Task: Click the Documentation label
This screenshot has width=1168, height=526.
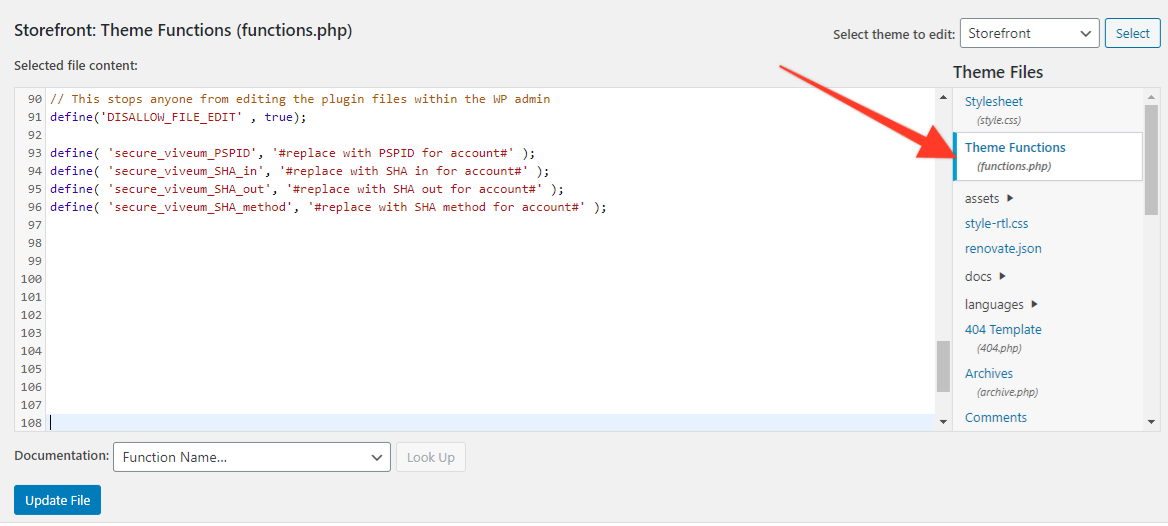Action: tap(62, 455)
